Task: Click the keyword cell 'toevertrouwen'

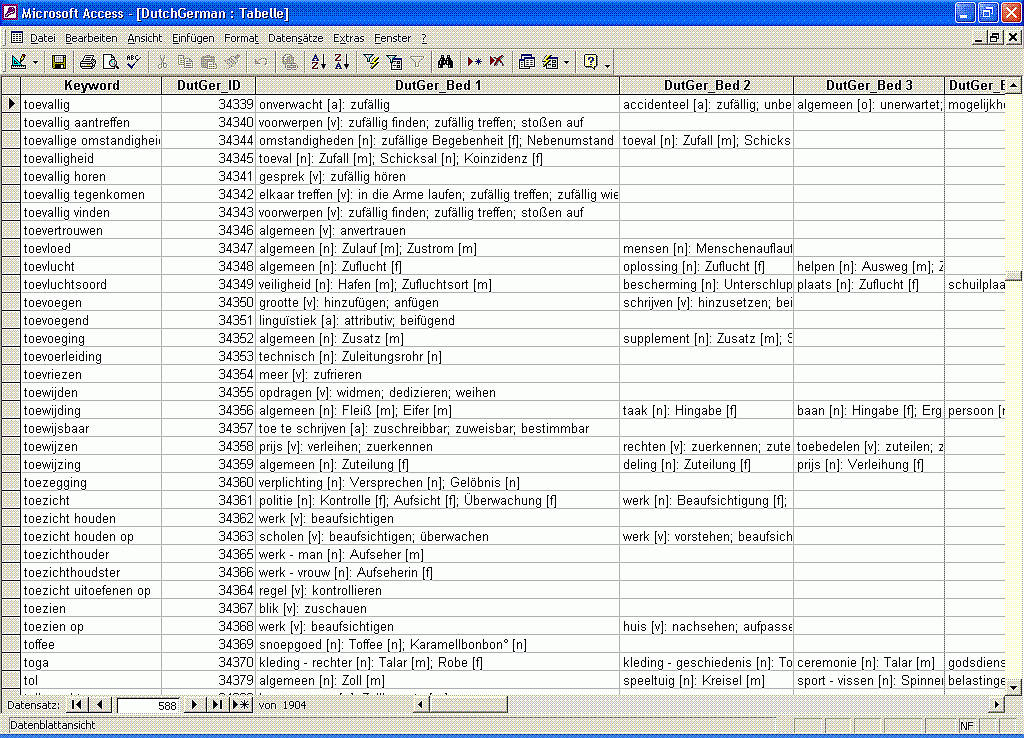Action: (x=91, y=231)
